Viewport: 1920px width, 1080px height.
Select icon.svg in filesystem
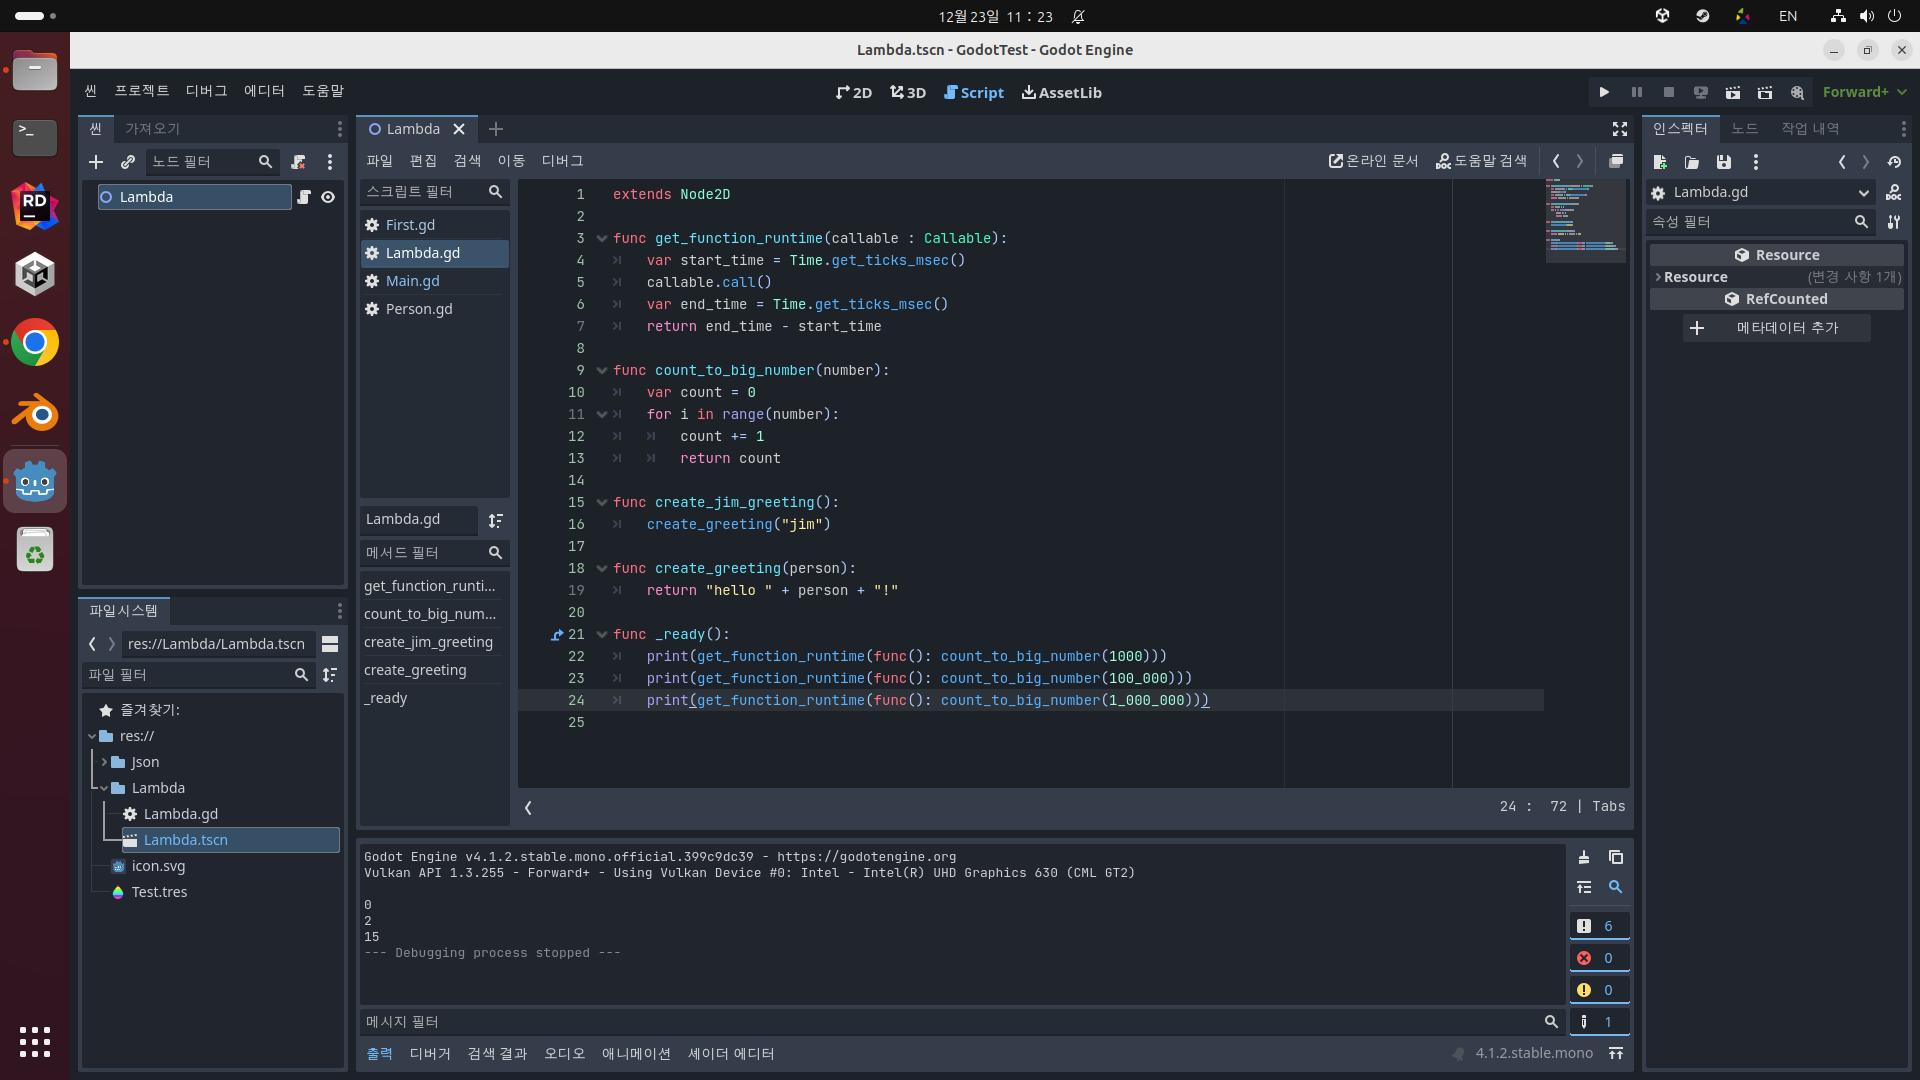(158, 866)
